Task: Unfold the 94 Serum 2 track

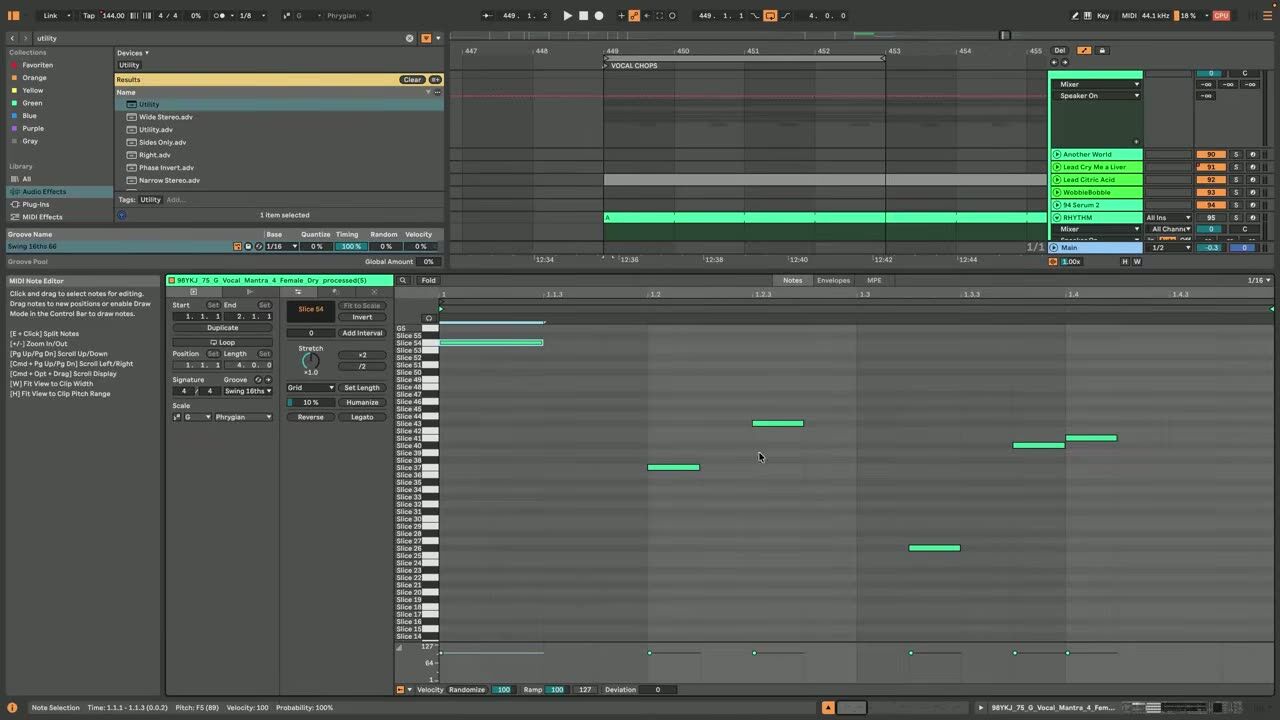Action: tap(1056, 205)
